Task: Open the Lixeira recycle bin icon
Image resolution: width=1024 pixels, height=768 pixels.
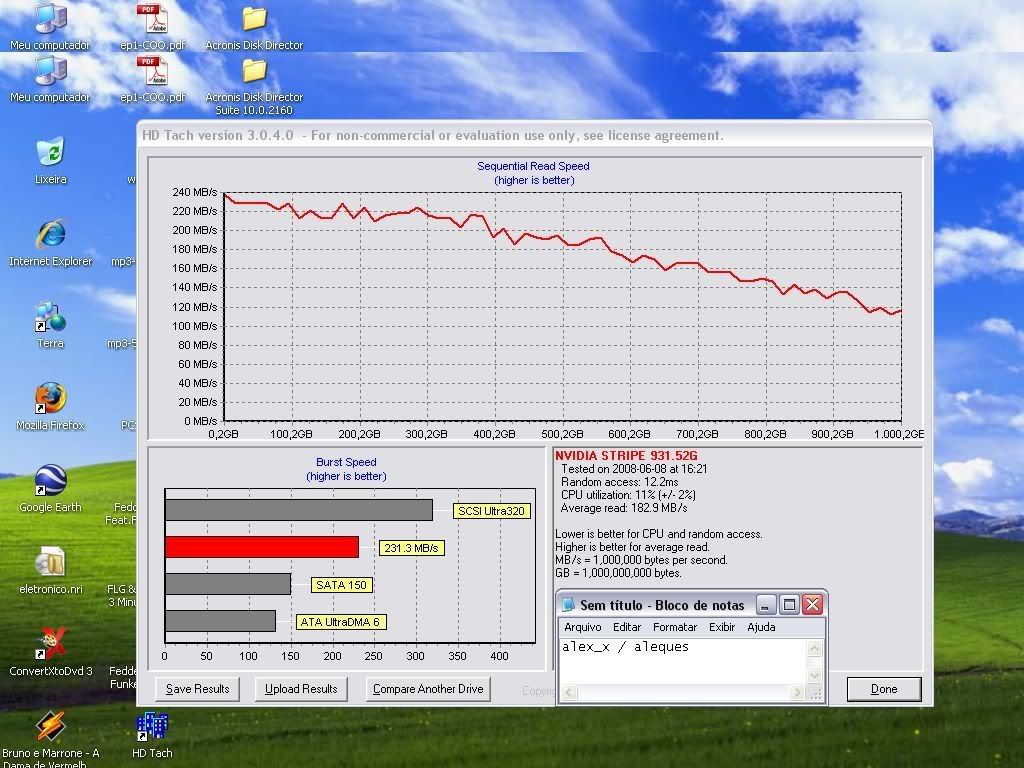Action: (x=50, y=154)
